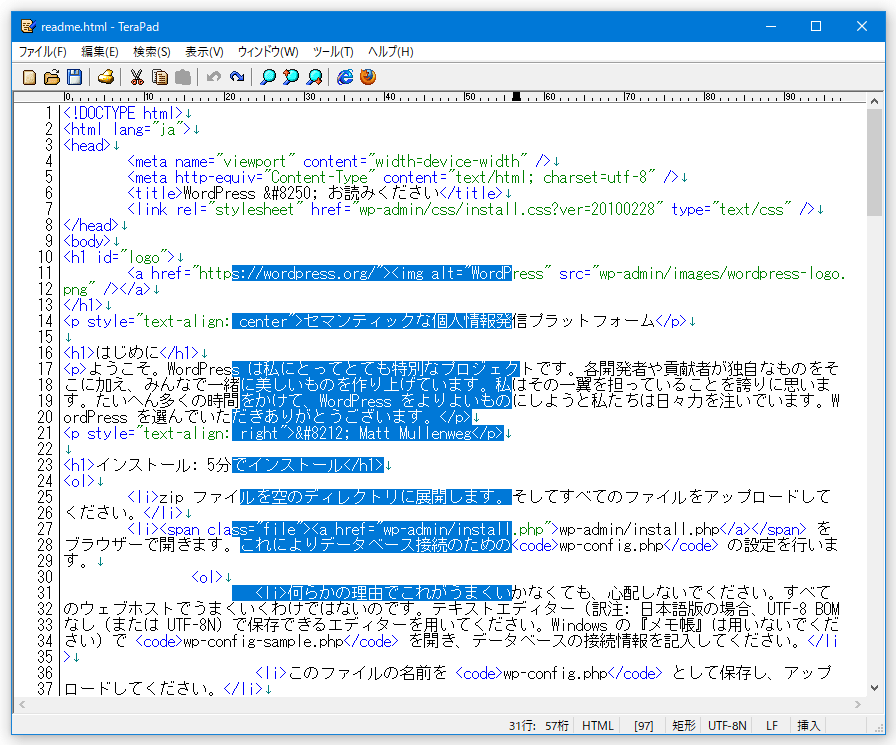Click the UTF-8N encoding status entry
The height and width of the screenshot is (745, 896).
[x=727, y=726]
